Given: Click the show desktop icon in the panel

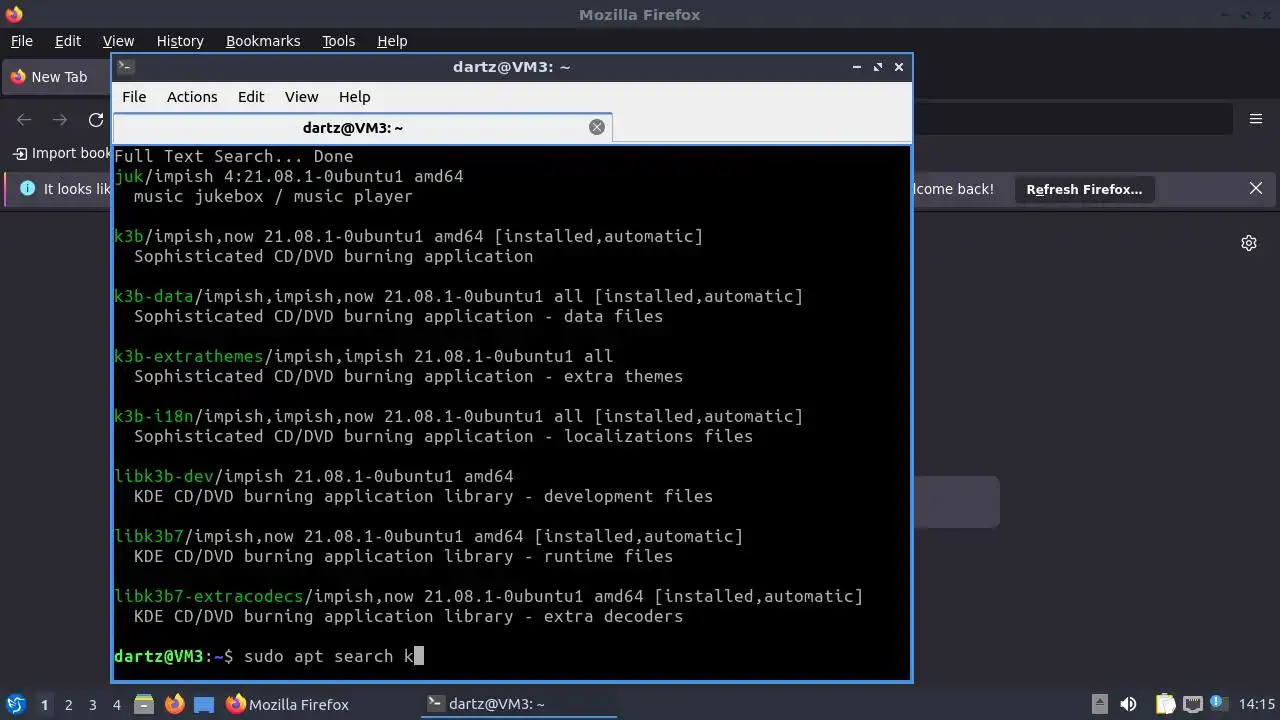Looking at the screenshot, I should pos(204,704).
